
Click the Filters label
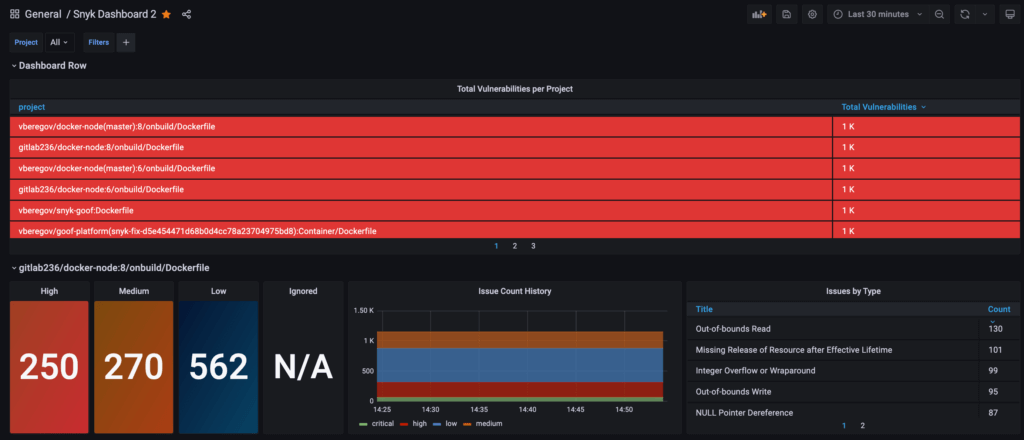click(x=99, y=42)
